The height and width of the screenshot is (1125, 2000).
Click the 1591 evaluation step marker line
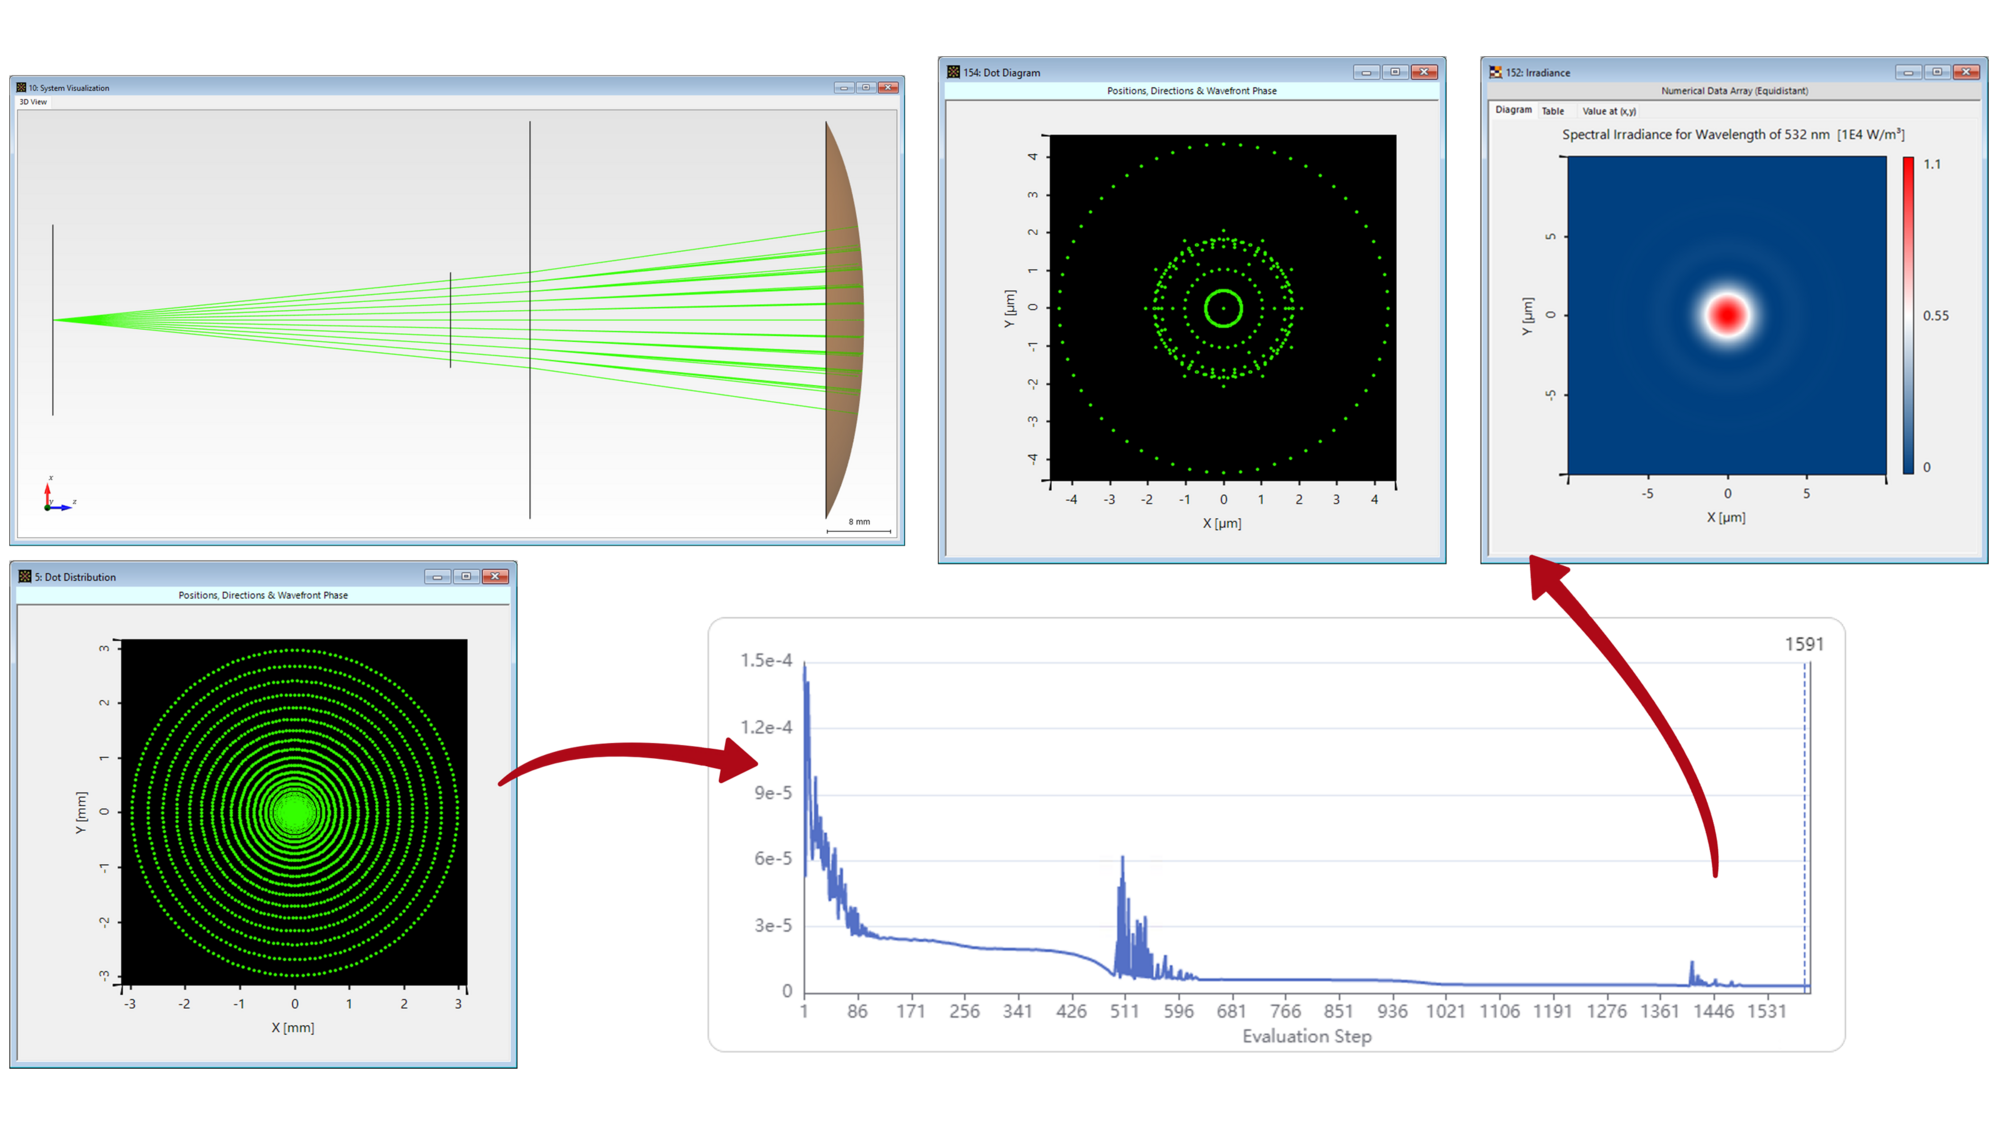point(1805,820)
